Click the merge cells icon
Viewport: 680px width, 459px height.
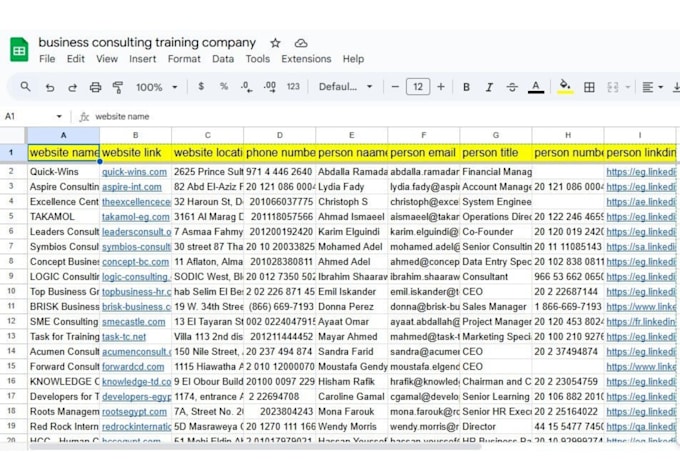point(613,87)
